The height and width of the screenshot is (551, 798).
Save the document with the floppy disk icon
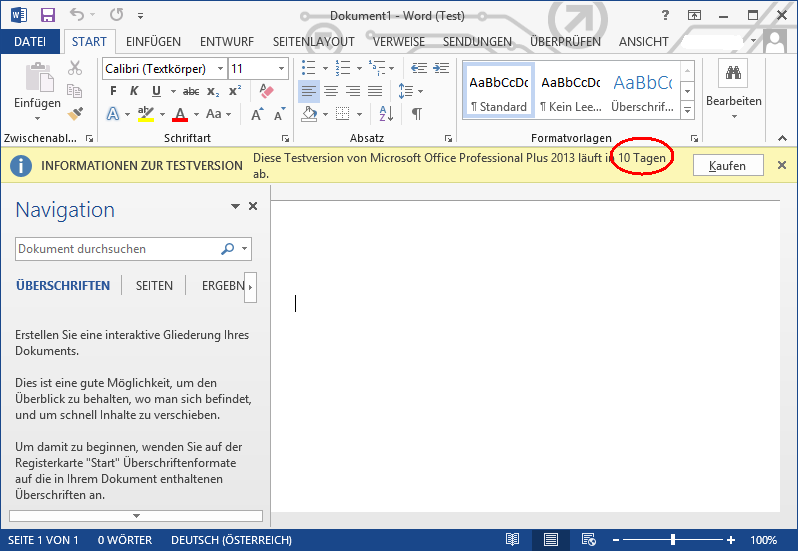(x=48, y=15)
